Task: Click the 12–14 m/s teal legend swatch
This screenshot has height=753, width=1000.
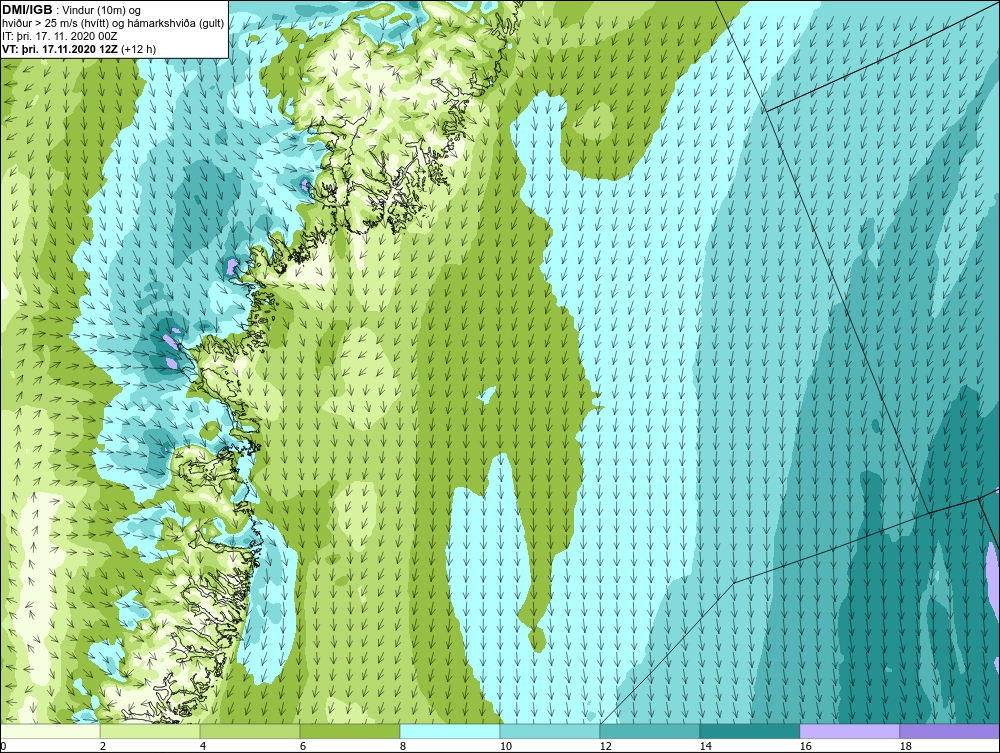Action: [650, 731]
